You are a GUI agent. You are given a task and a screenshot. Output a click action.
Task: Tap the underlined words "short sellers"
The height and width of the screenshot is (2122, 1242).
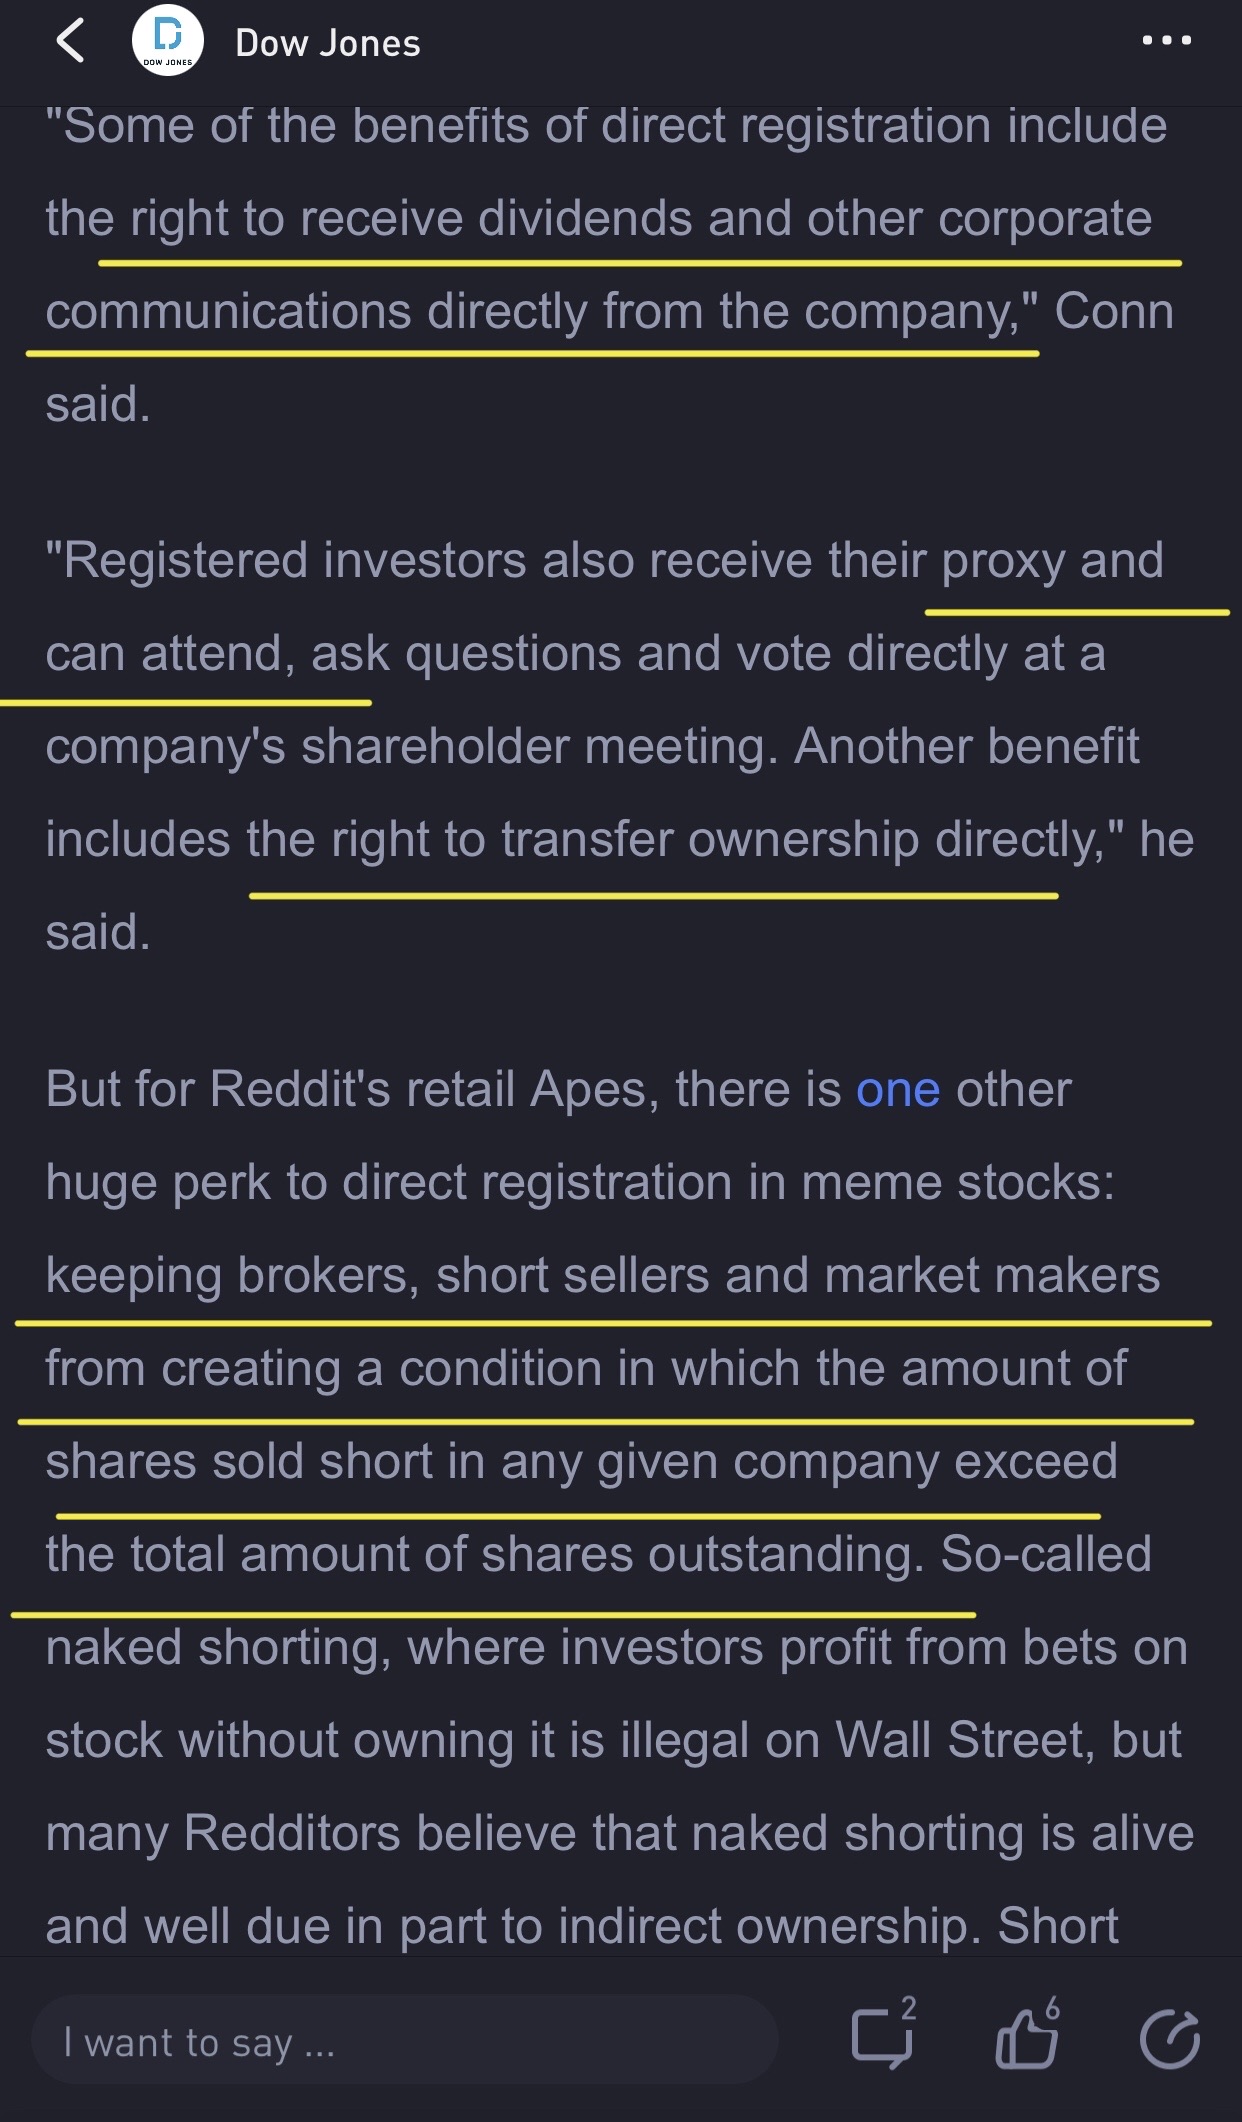click(x=572, y=1276)
